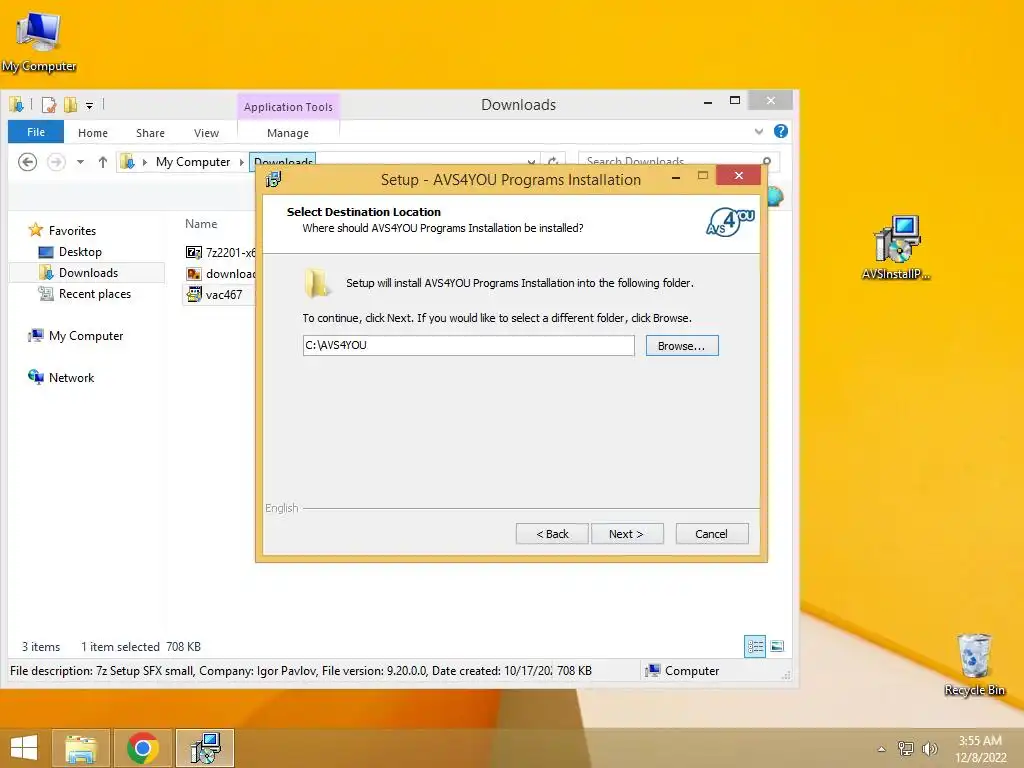Click the Application Tools contextual tab

click(x=288, y=106)
